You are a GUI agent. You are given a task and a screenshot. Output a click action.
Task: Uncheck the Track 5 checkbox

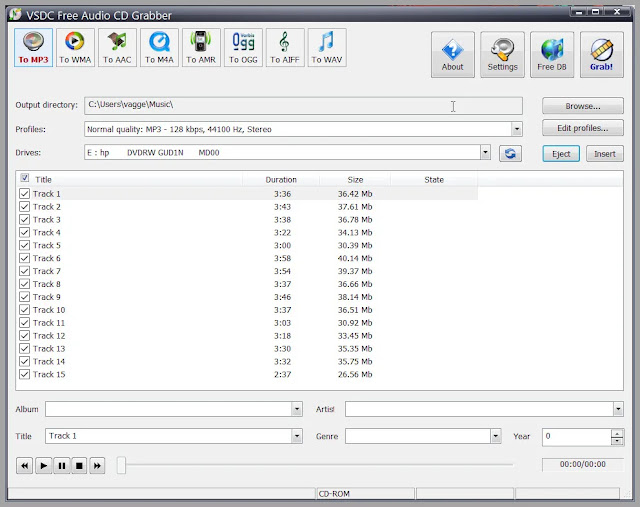coord(24,245)
